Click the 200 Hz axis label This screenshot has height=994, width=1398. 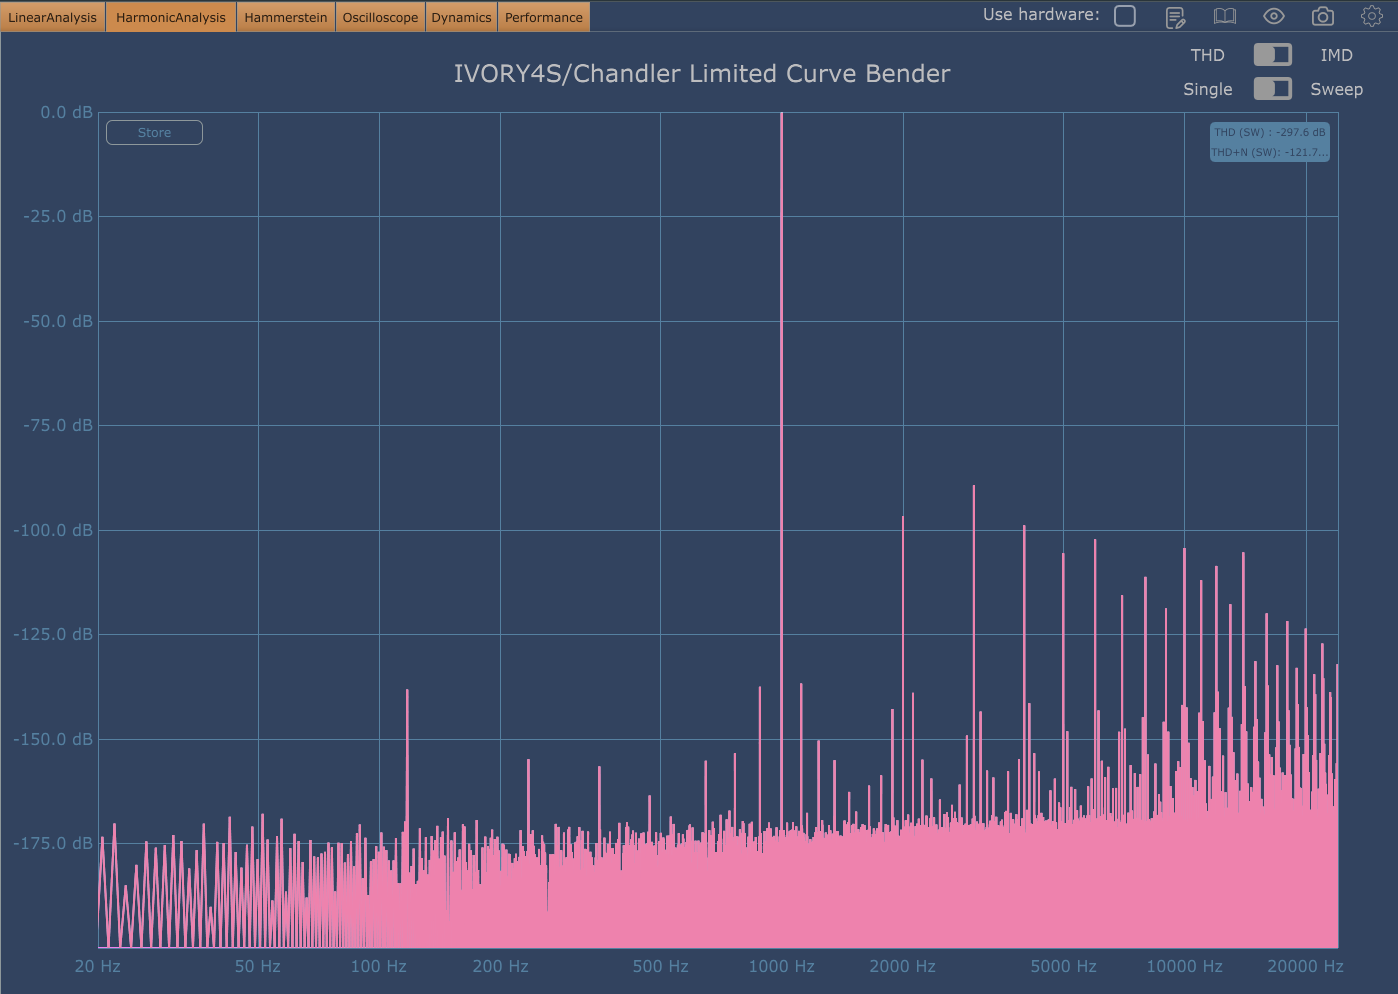(x=500, y=967)
